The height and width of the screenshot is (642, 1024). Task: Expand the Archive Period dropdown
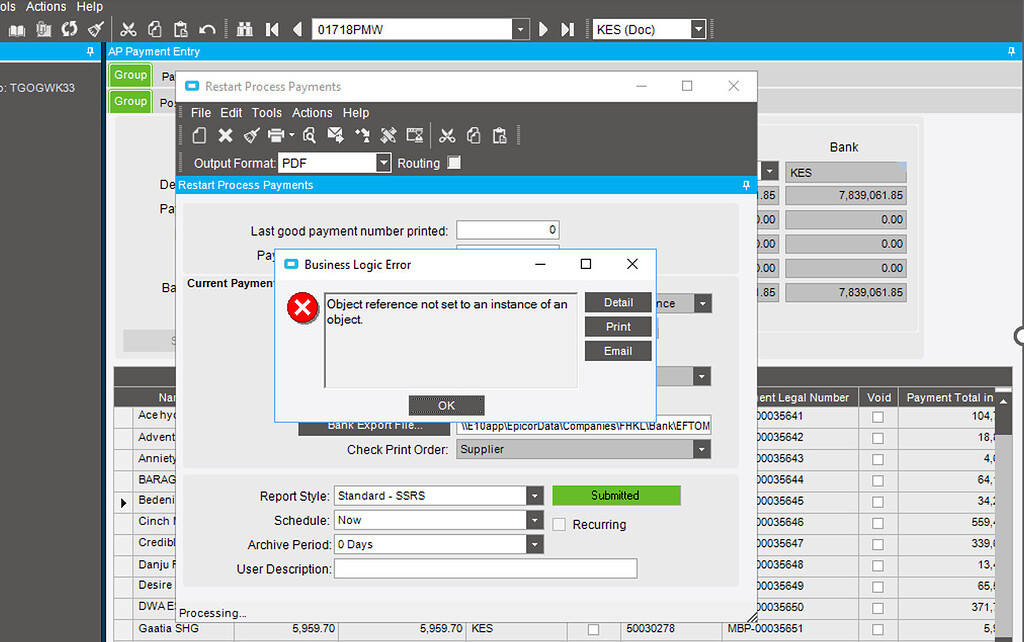coord(534,542)
